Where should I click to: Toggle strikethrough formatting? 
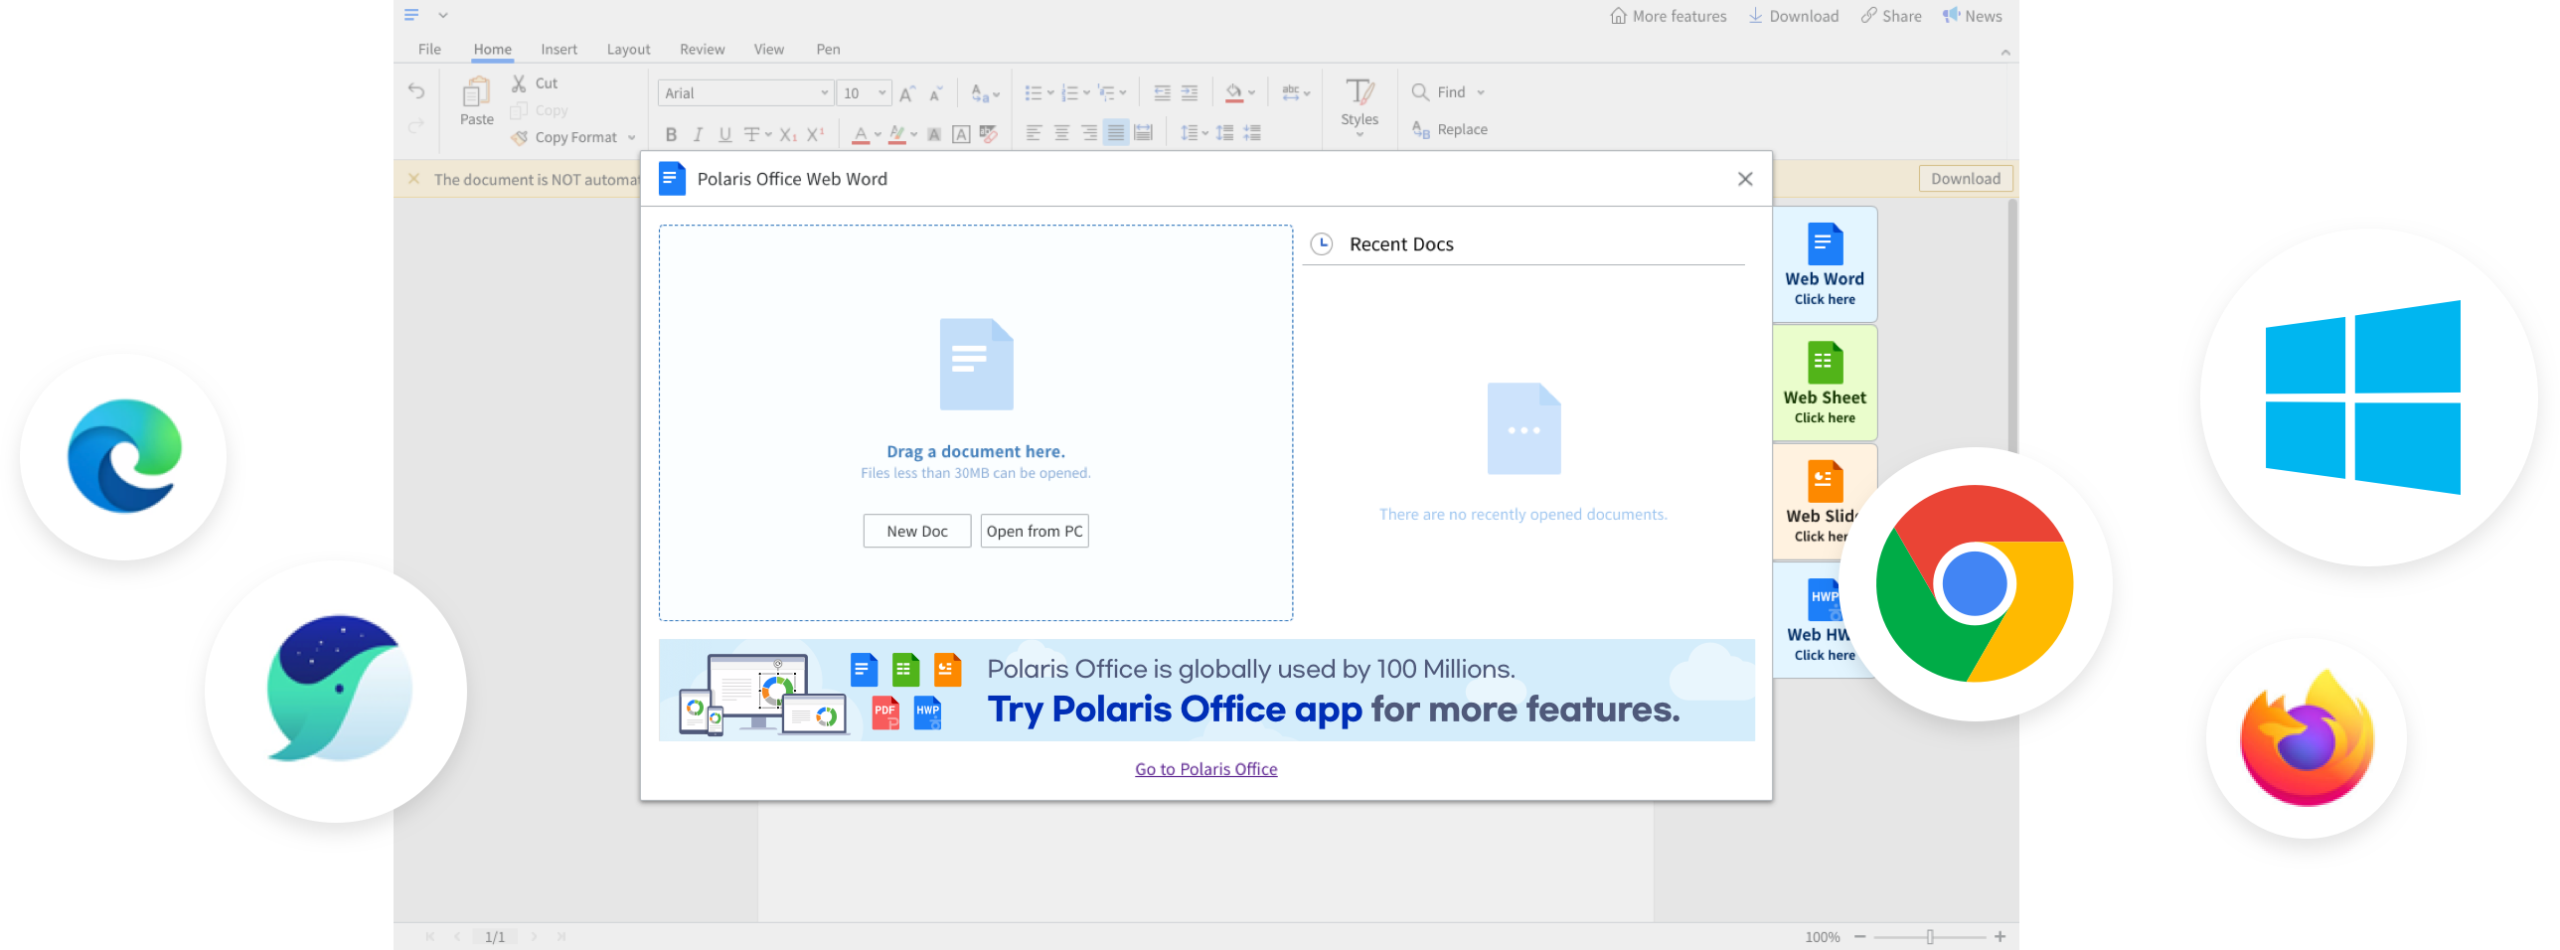click(x=752, y=134)
